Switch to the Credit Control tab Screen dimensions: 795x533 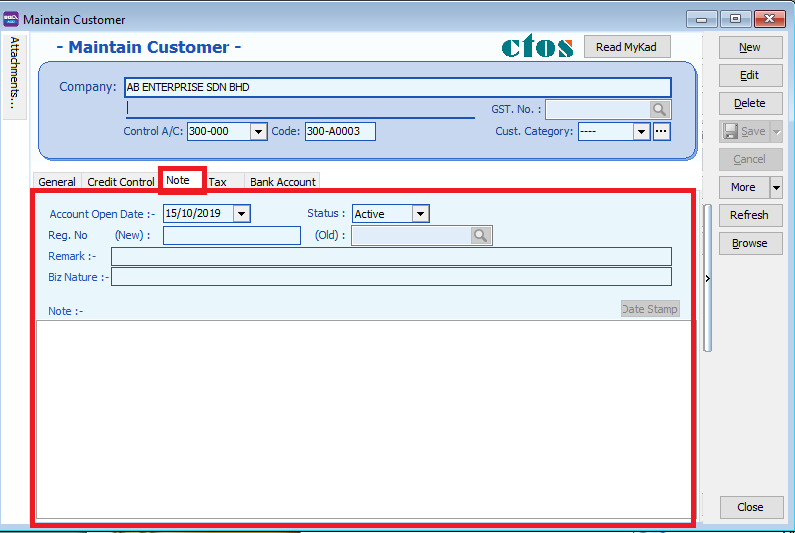tap(121, 182)
